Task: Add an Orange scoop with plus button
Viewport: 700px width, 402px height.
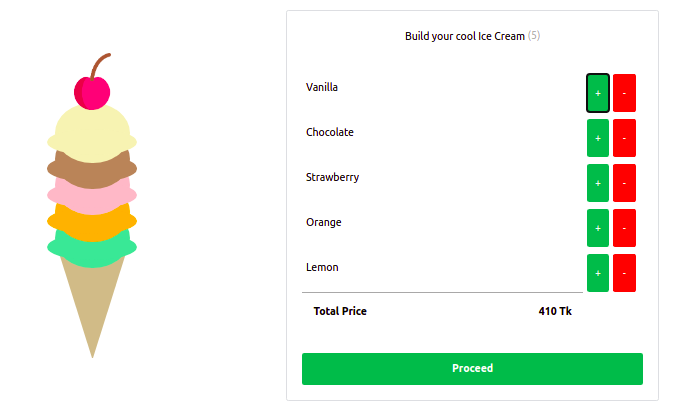Action: [x=598, y=228]
